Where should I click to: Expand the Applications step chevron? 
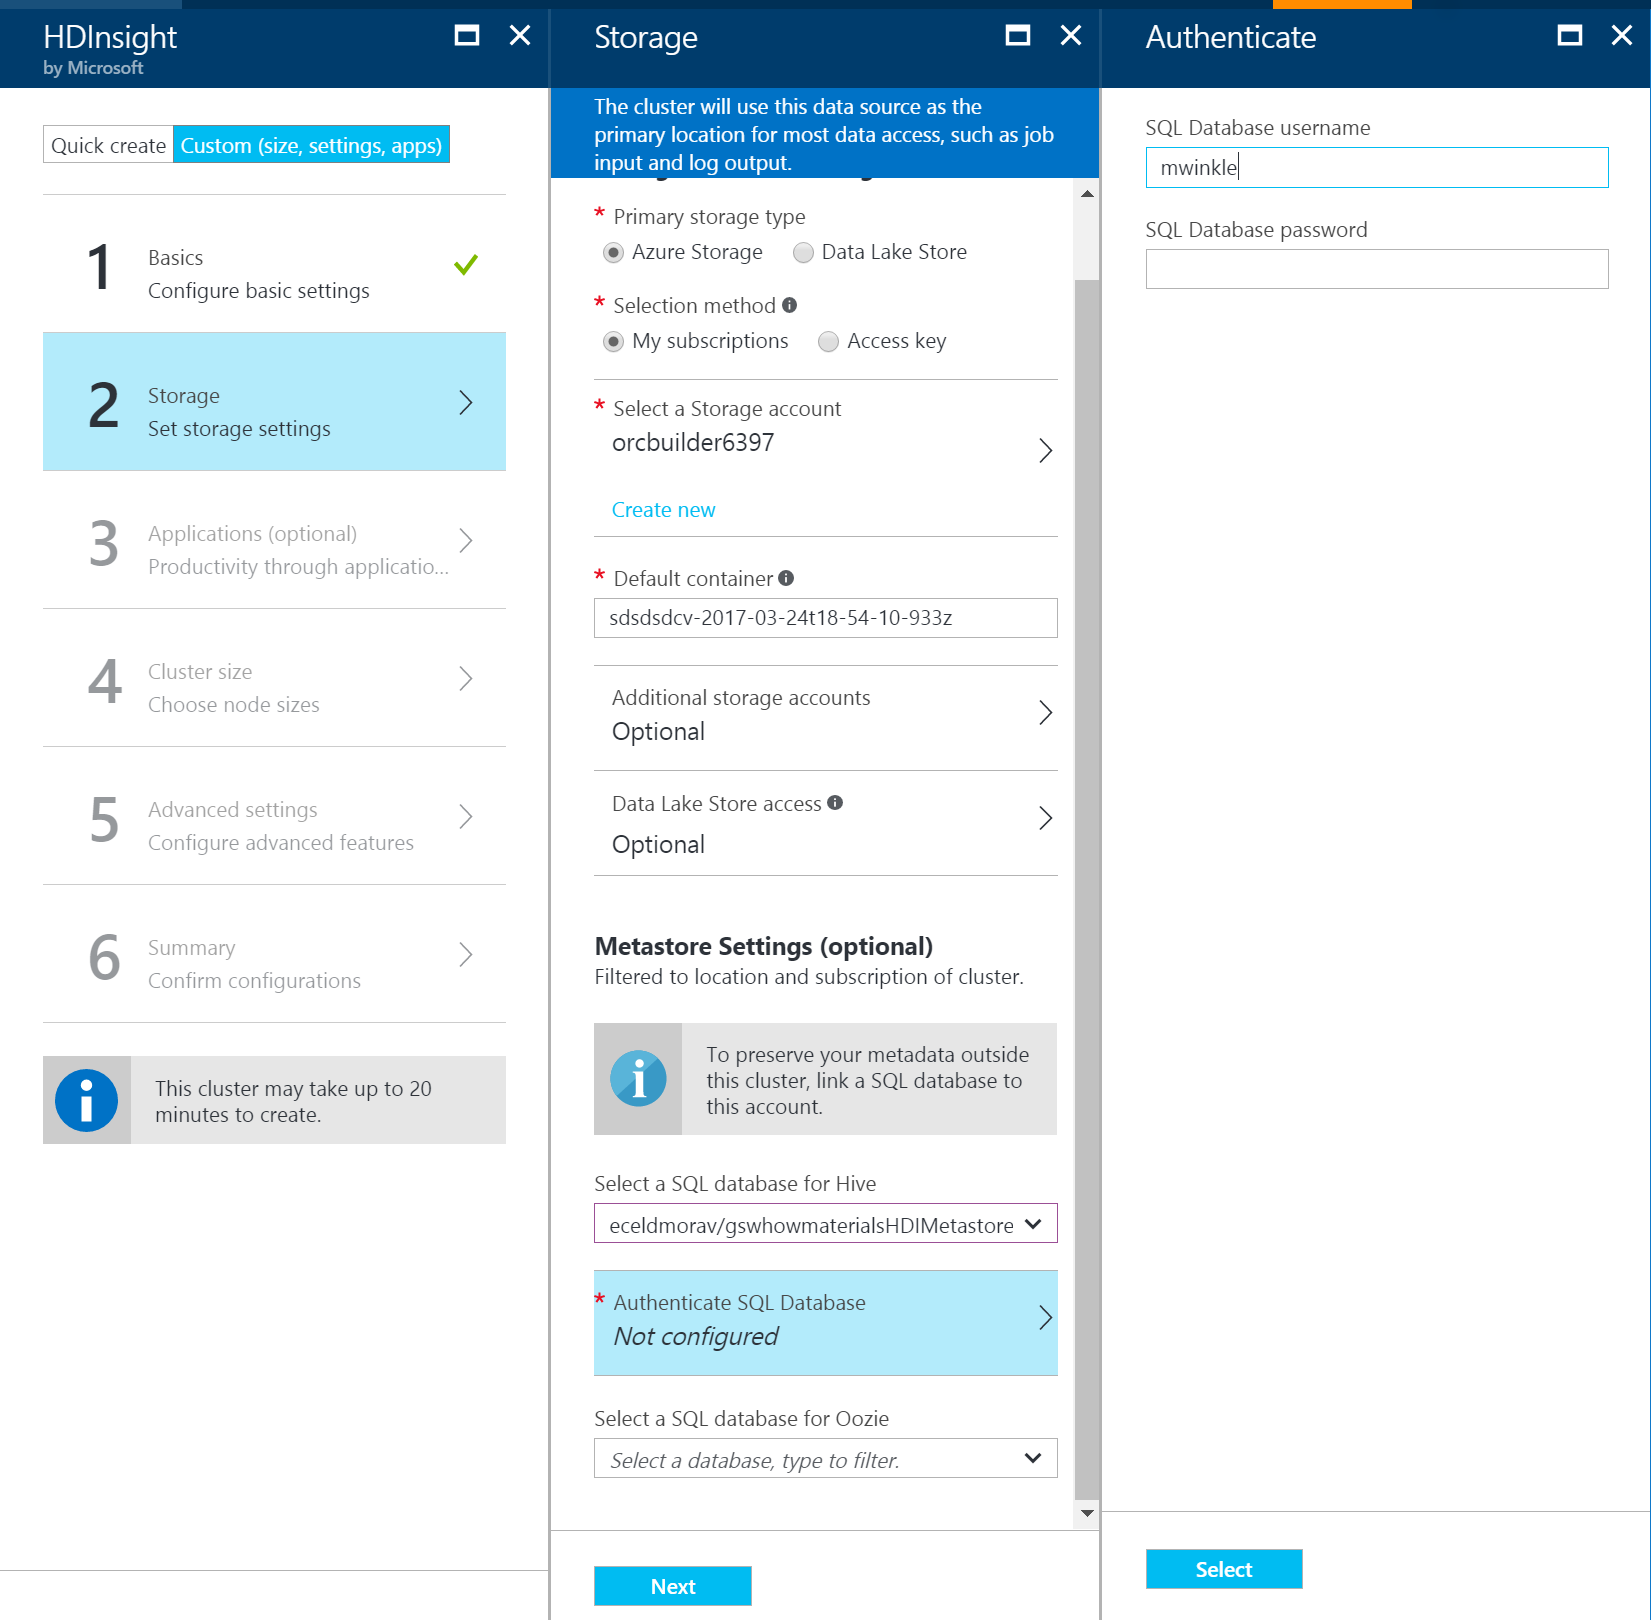[x=466, y=541]
